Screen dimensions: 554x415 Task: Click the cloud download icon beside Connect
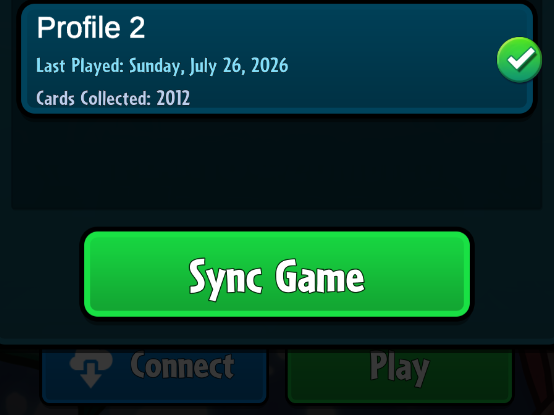click(x=91, y=368)
